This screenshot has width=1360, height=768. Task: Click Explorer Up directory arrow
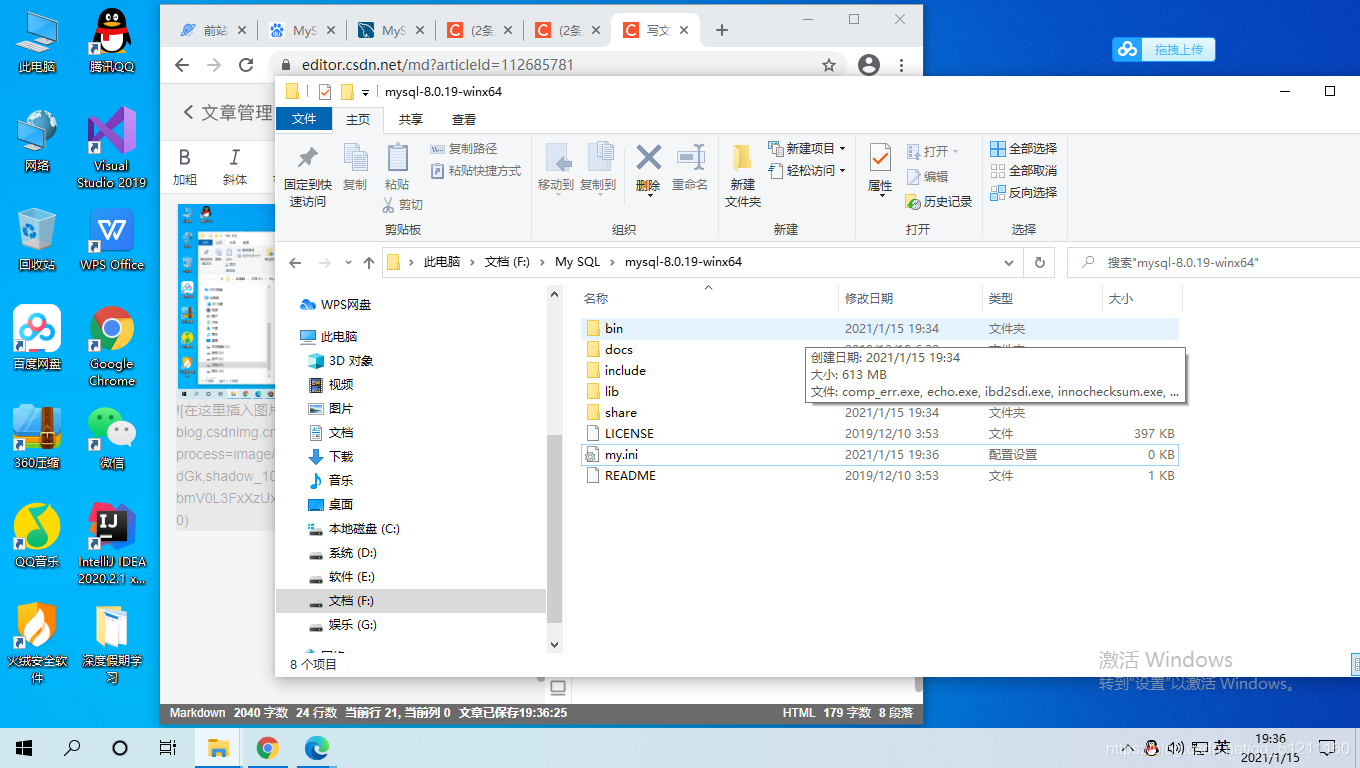tap(369, 262)
